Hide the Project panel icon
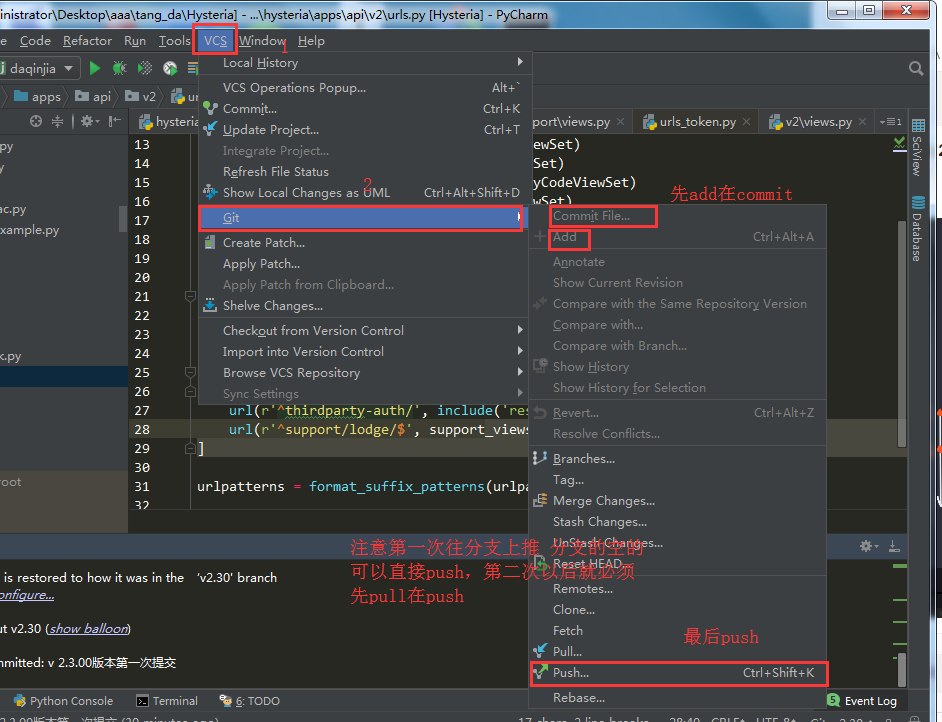This screenshot has width=942, height=722. [114, 121]
